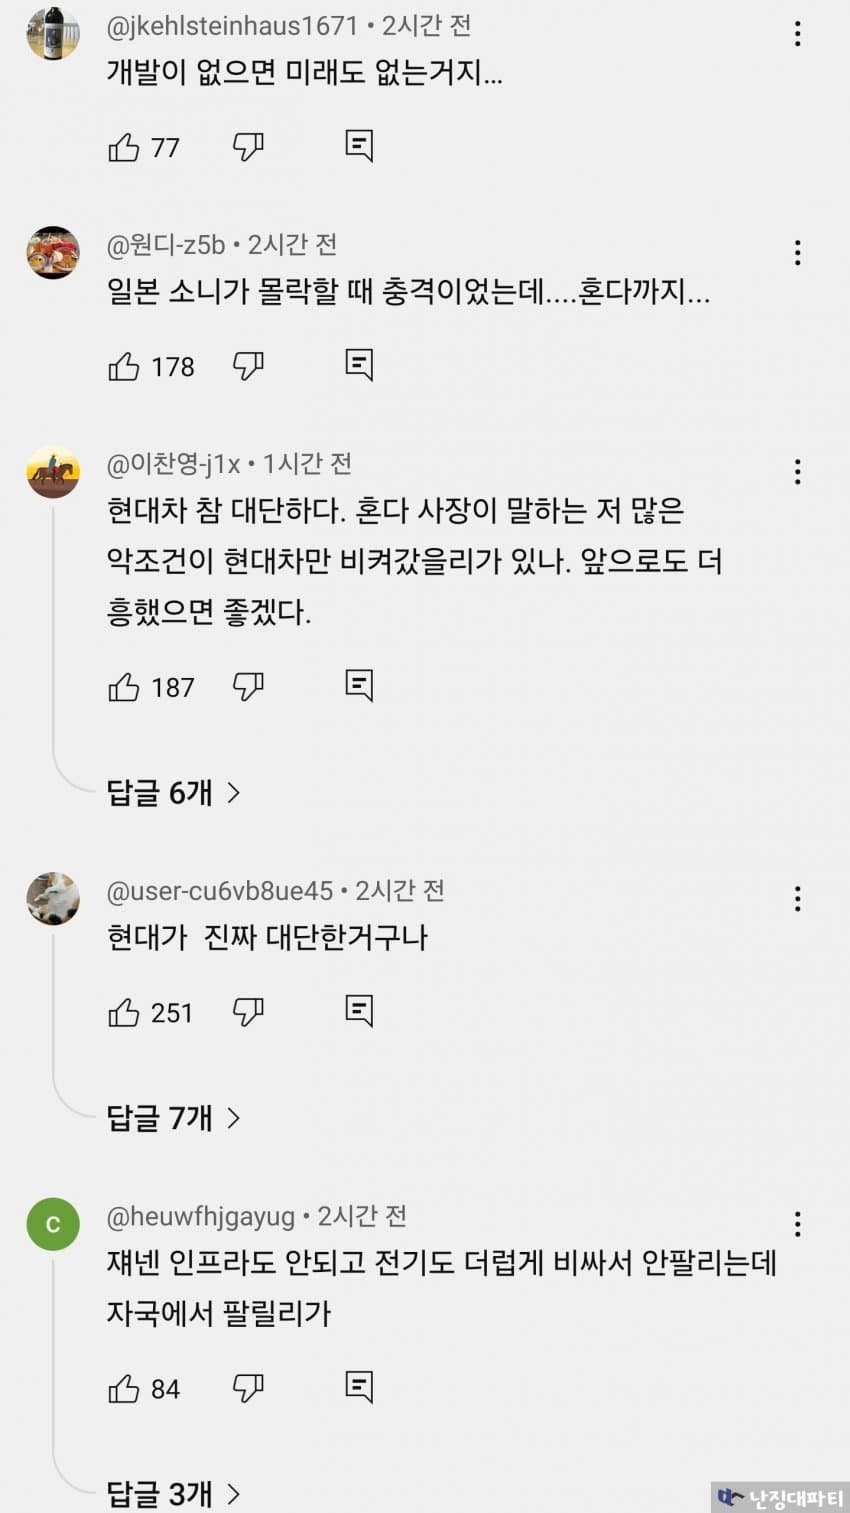Like the comment by @이찬영-j1x

(124, 688)
